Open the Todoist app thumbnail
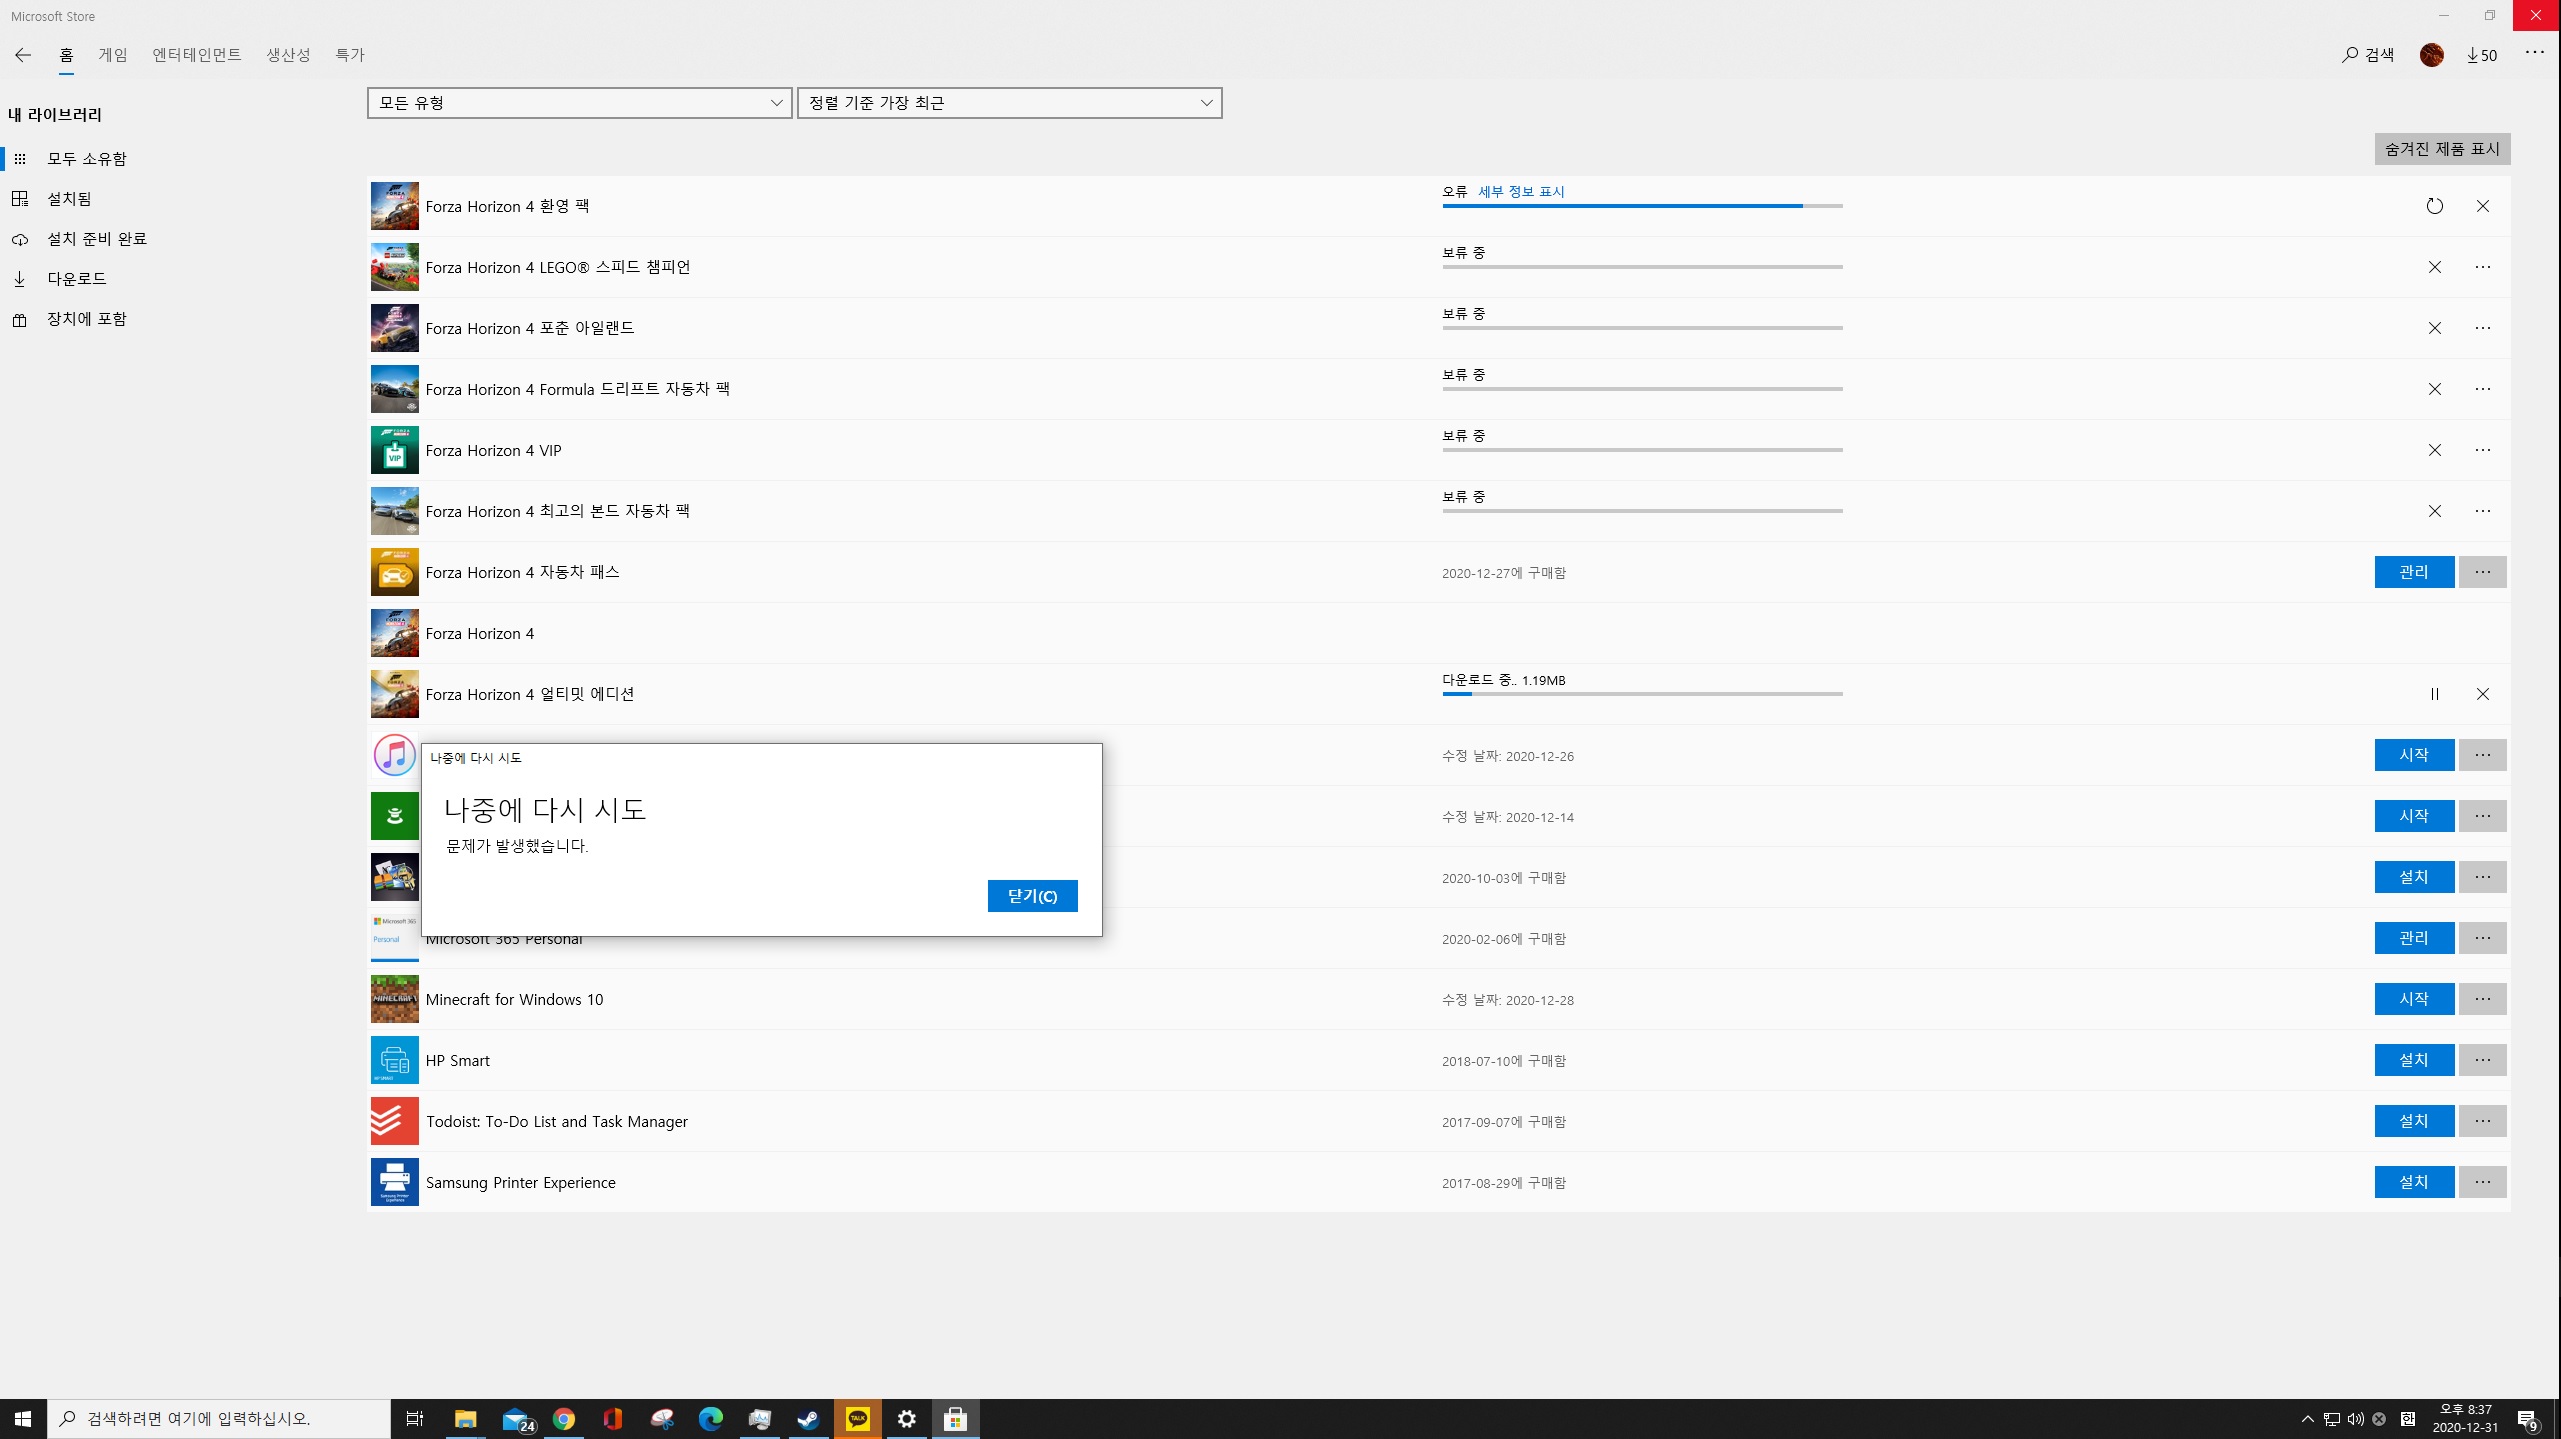 click(x=395, y=1121)
